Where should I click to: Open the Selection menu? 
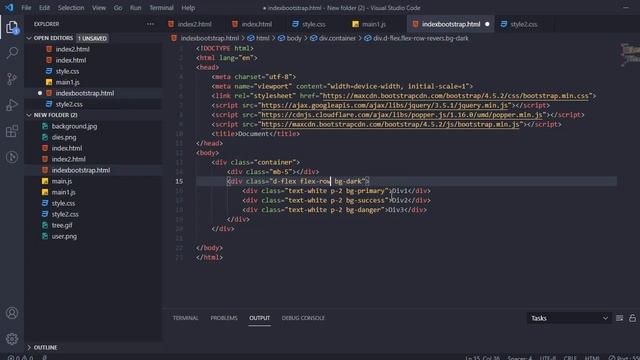pos(71,8)
